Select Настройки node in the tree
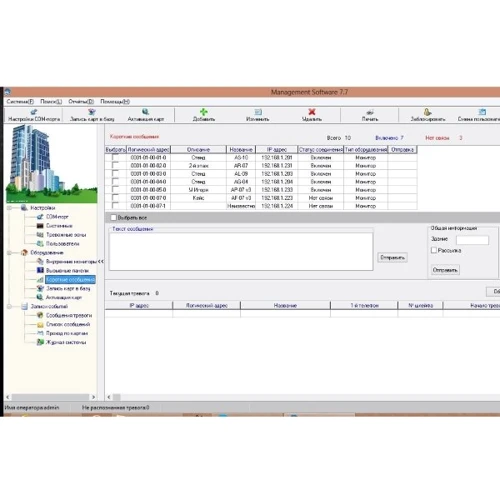 click(x=43, y=208)
